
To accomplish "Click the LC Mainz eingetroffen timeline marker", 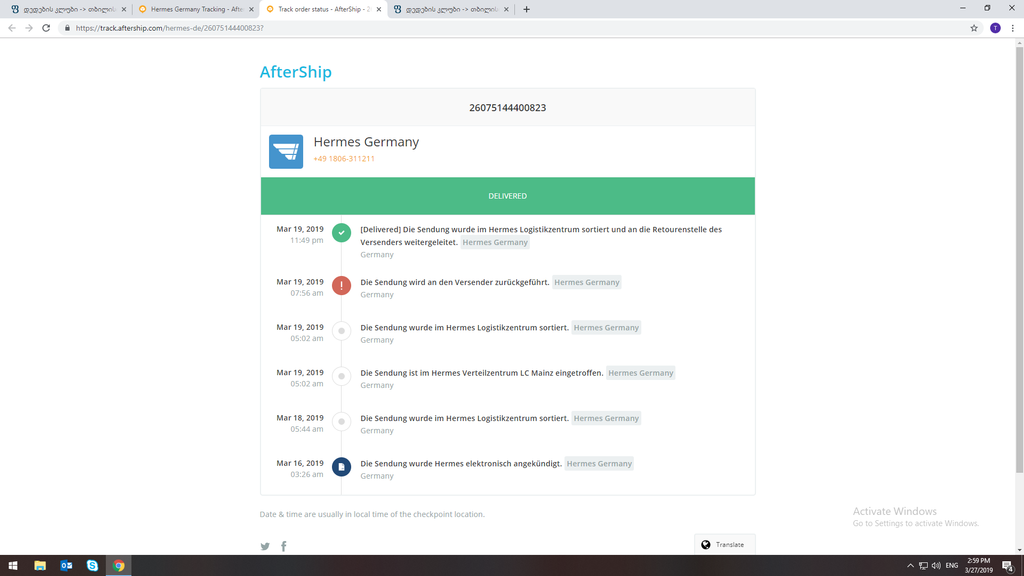I will coord(342,376).
